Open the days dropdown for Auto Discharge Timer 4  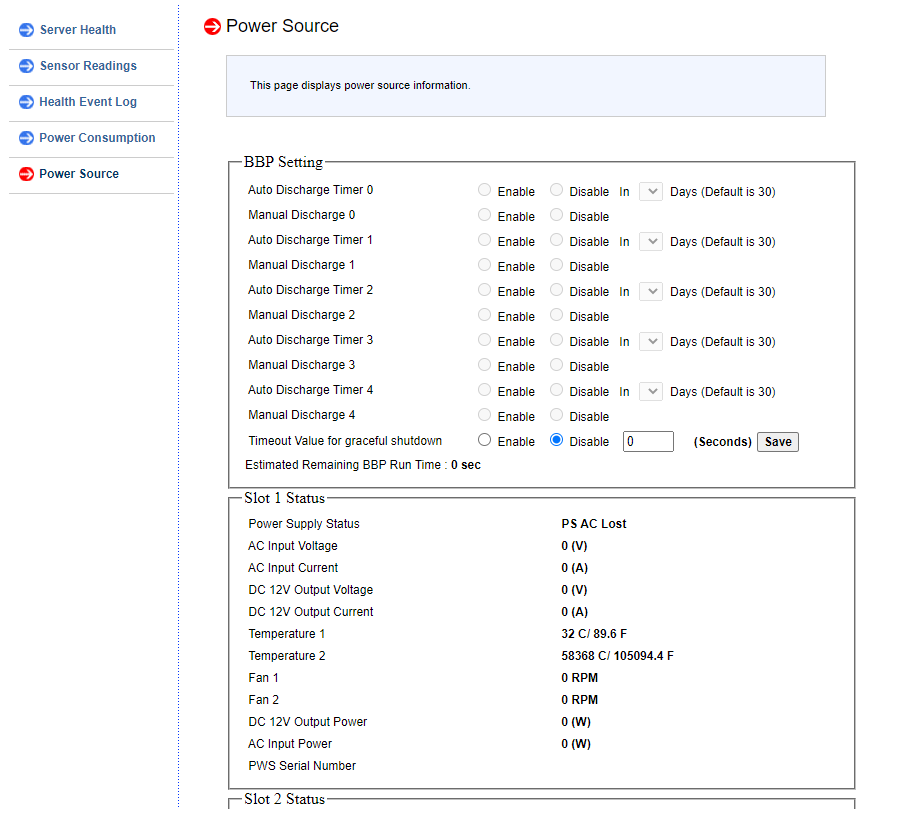point(650,391)
